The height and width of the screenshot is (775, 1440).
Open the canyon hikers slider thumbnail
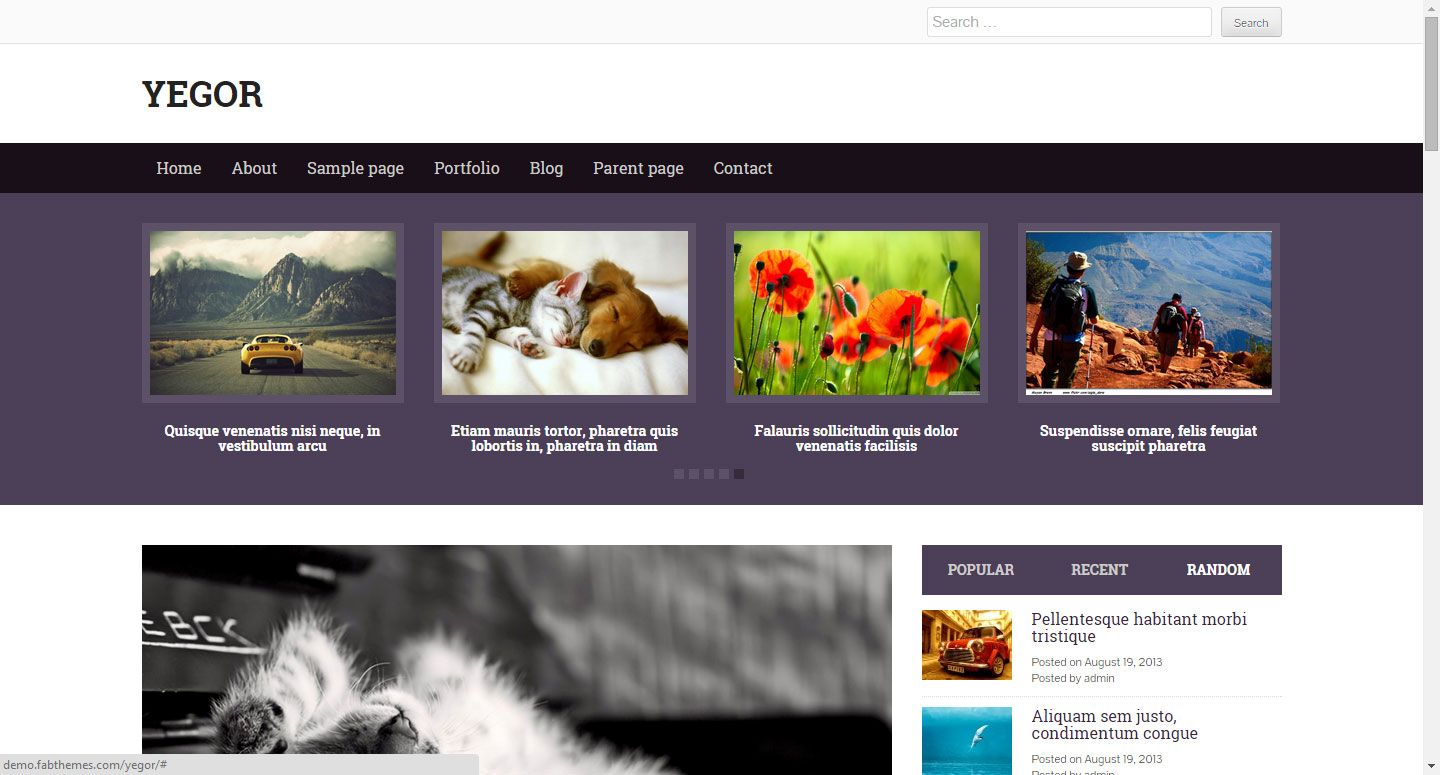[x=1149, y=313]
